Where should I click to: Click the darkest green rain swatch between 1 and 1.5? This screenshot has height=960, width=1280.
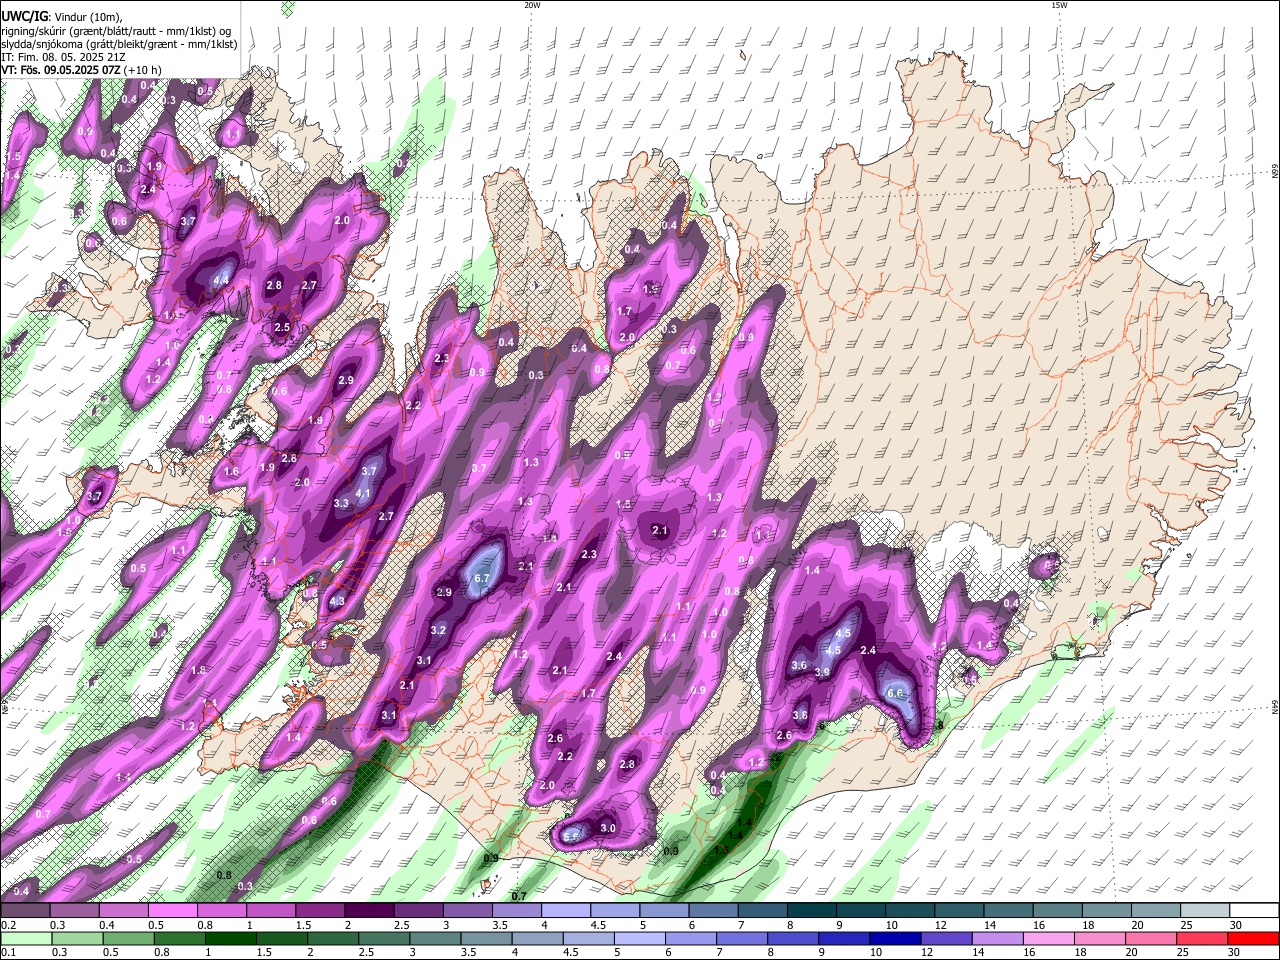pos(230,938)
